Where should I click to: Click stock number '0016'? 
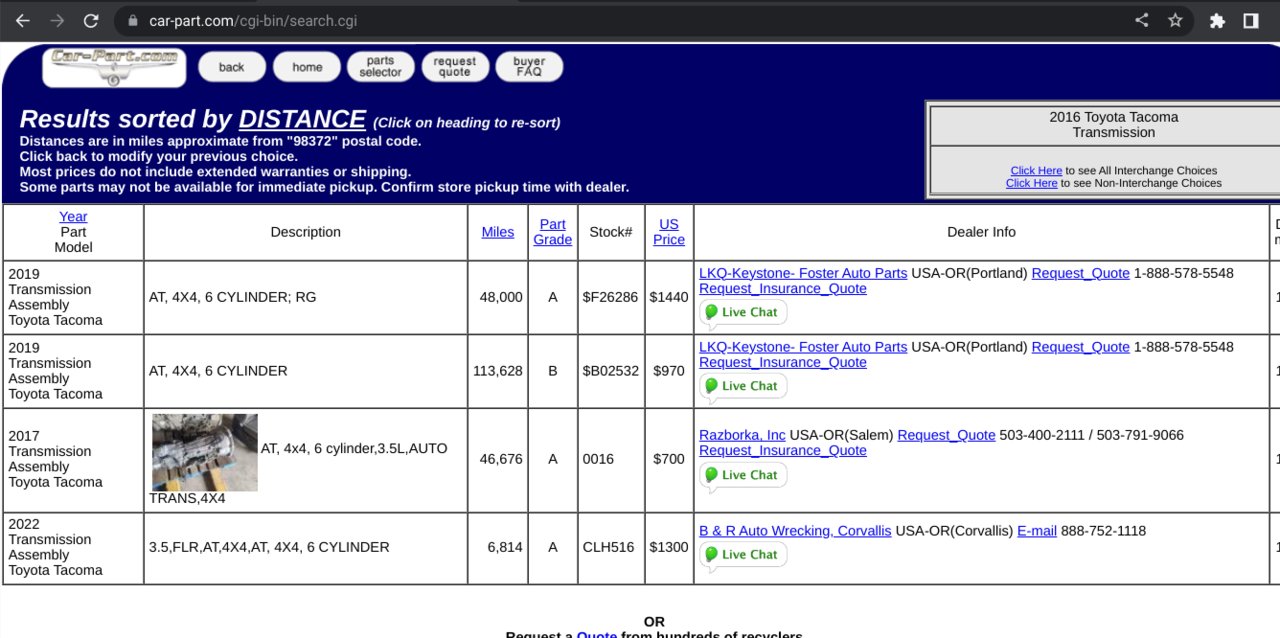(598, 459)
